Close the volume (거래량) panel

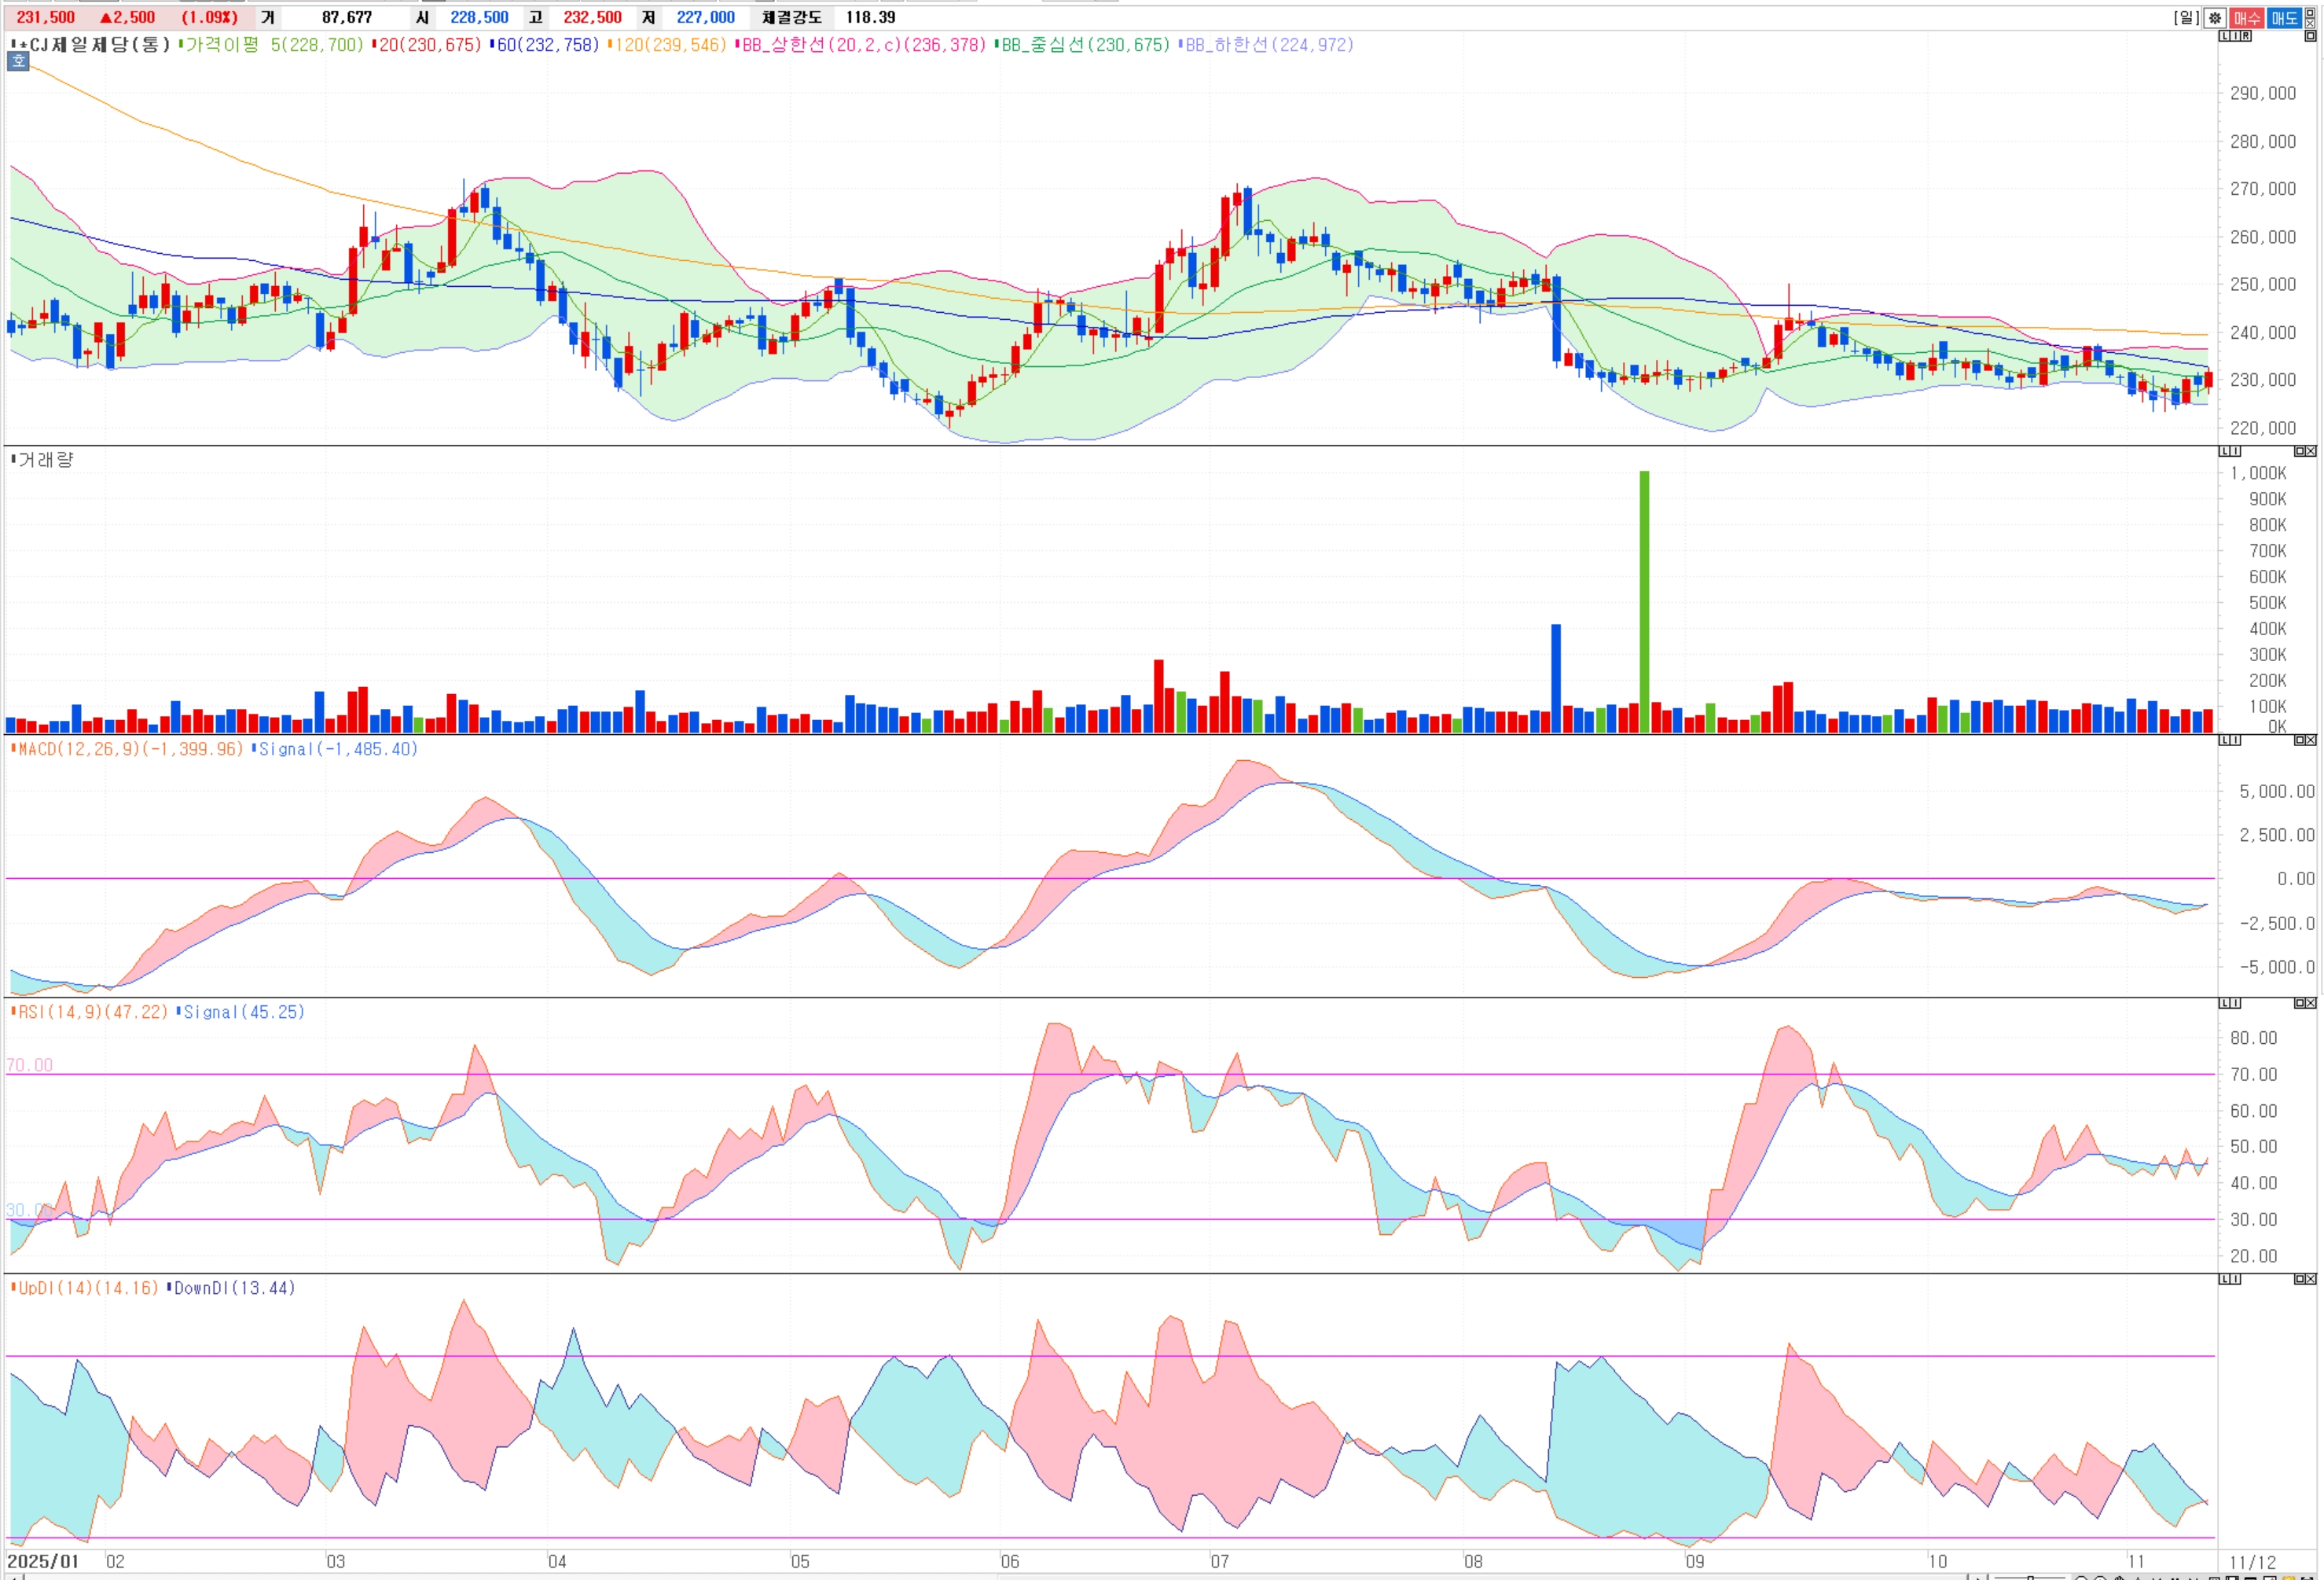(2311, 452)
